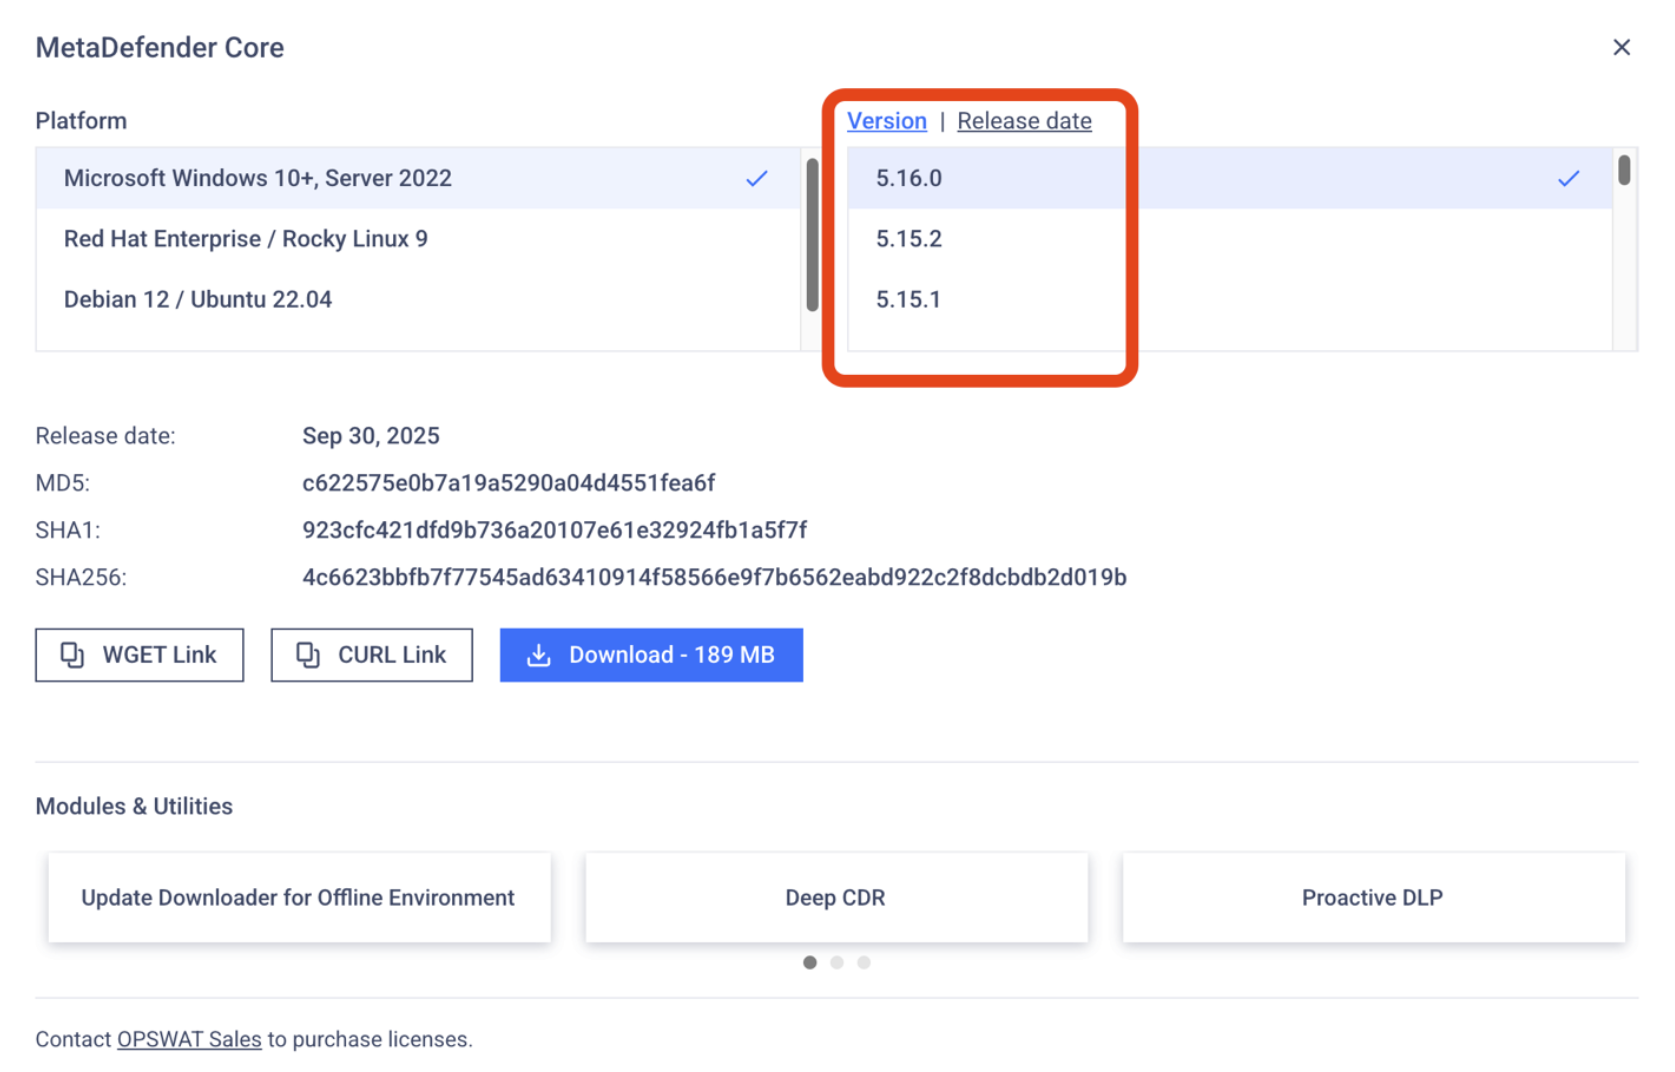Go to second carousel page dot

pyautogui.click(x=837, y=962)
